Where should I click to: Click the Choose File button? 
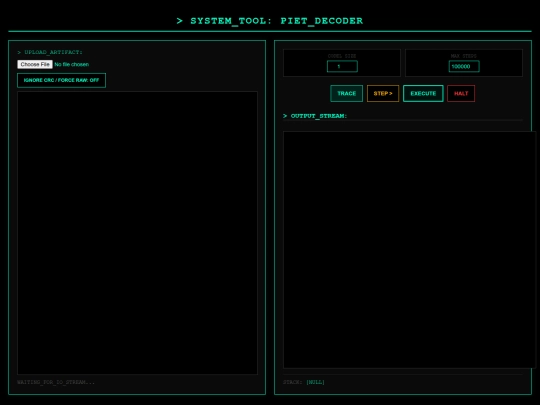[35, 64]
